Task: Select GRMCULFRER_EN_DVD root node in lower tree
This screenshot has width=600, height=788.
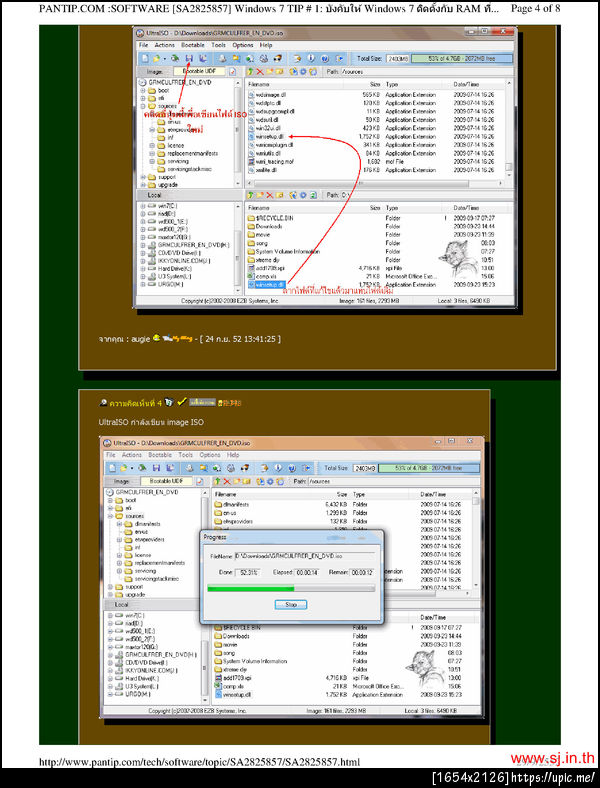Action: coord(144,492)
